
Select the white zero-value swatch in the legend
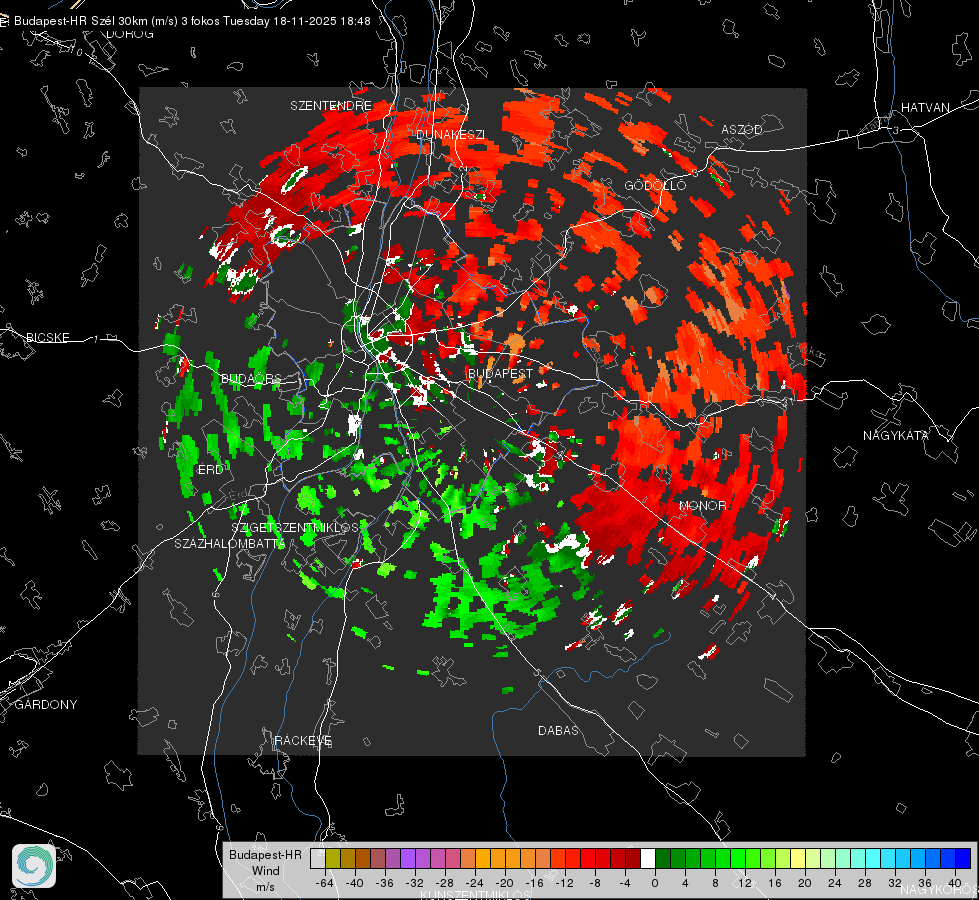(648, 859)
